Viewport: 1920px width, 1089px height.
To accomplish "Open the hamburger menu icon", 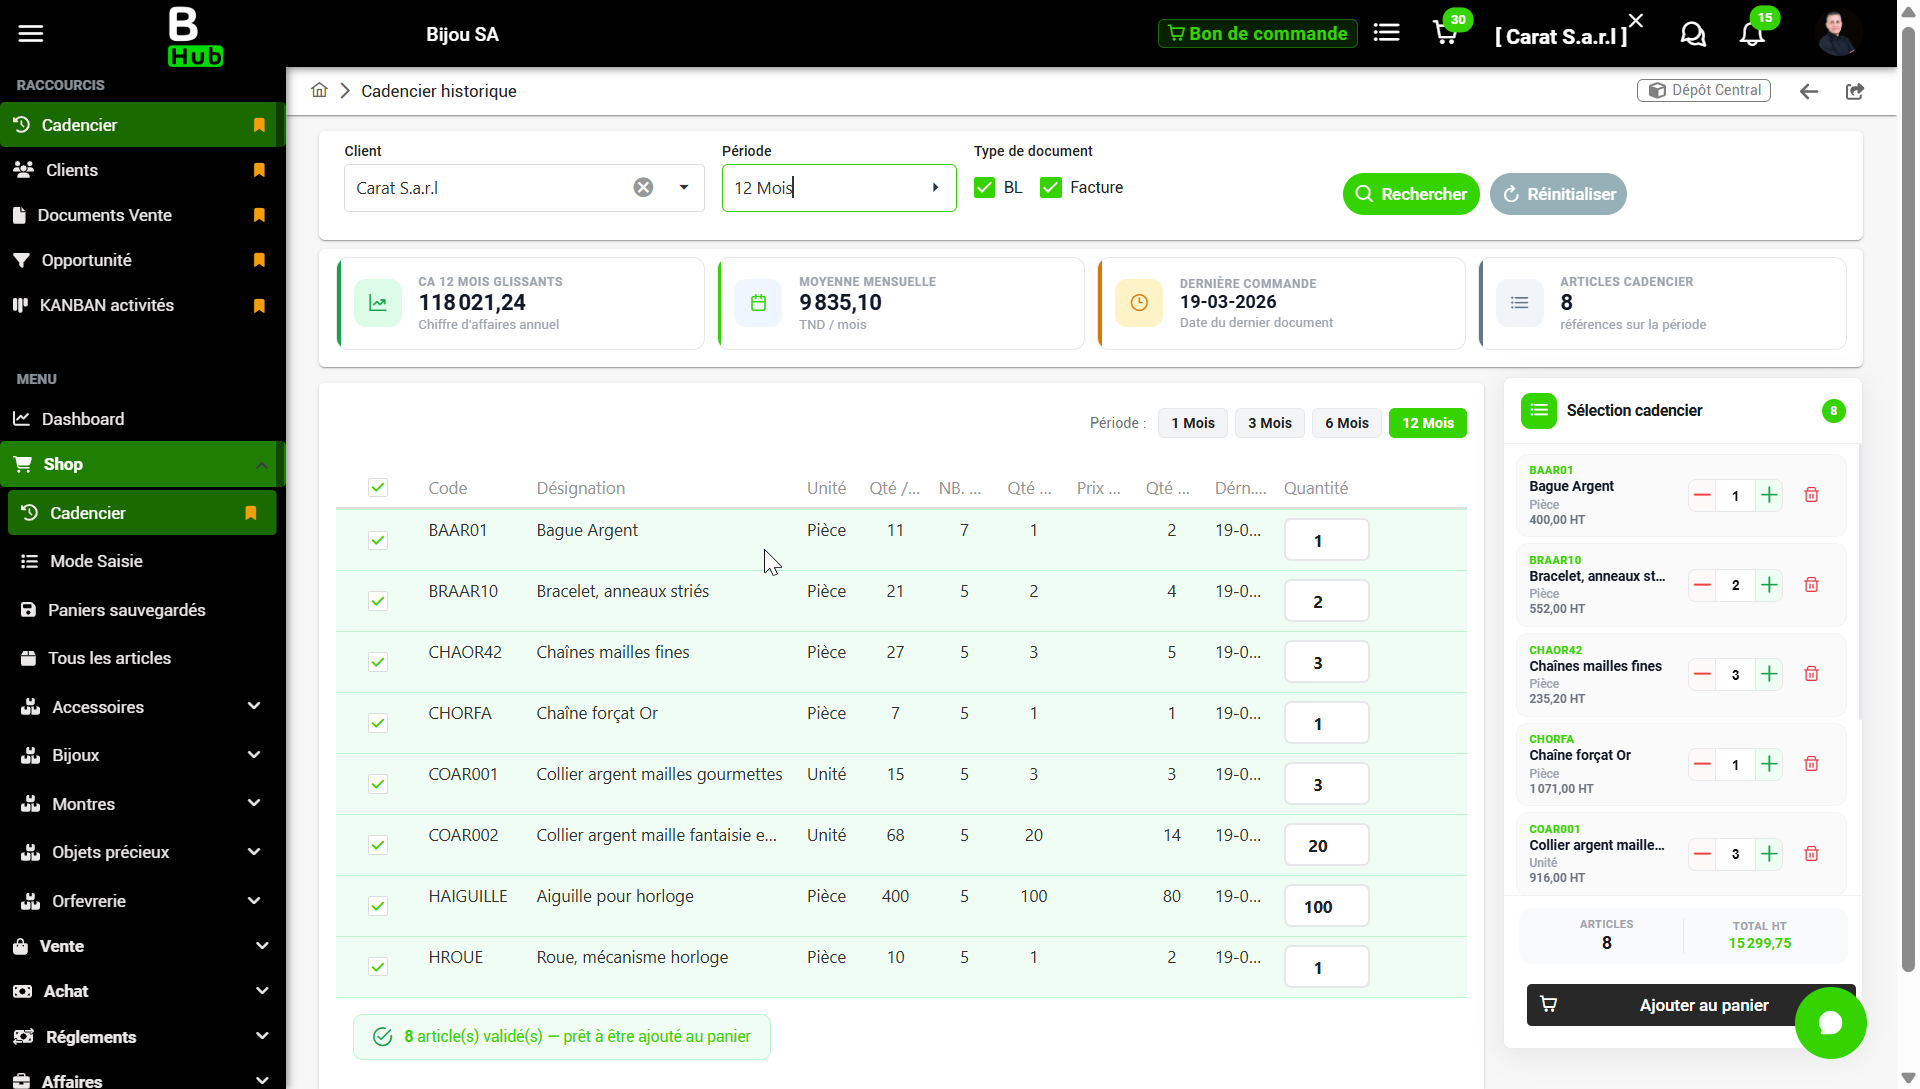I will 31,34.
